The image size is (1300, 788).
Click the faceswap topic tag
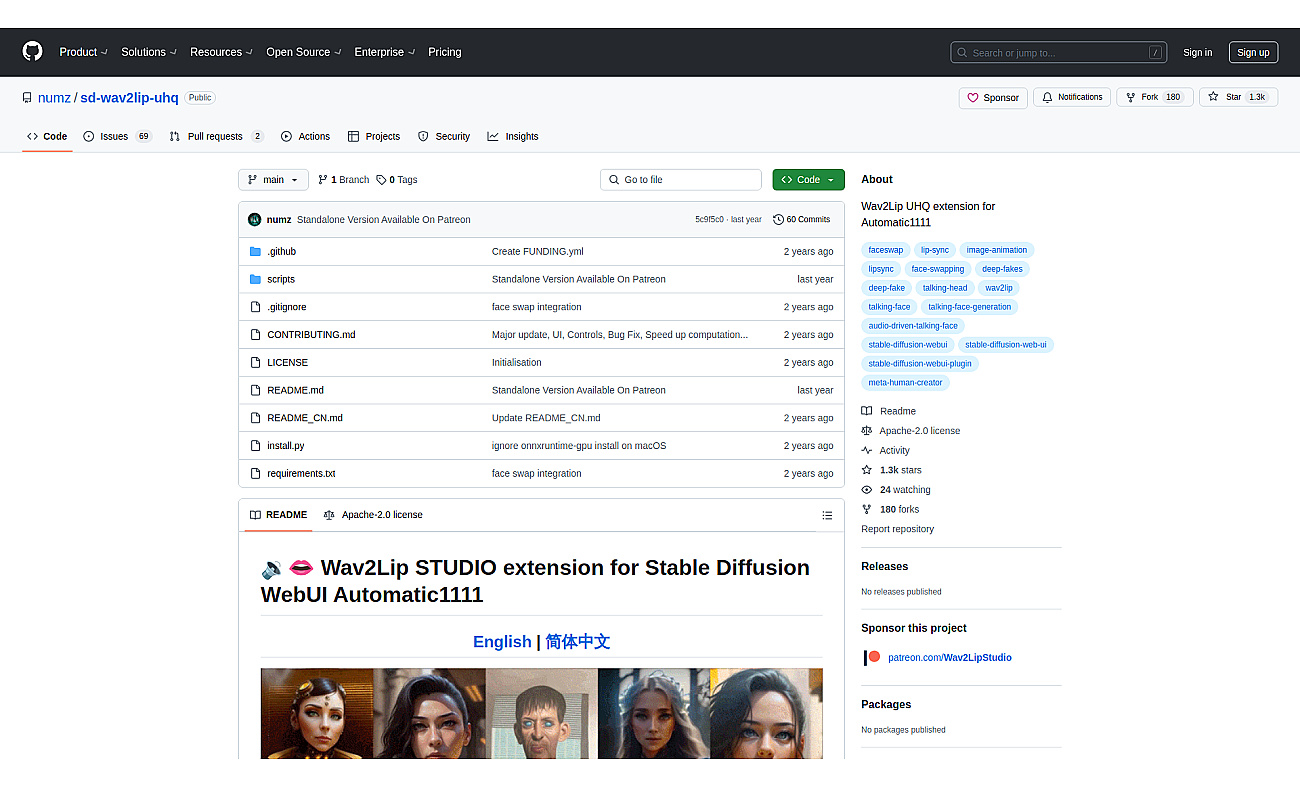tap(885, 250)
